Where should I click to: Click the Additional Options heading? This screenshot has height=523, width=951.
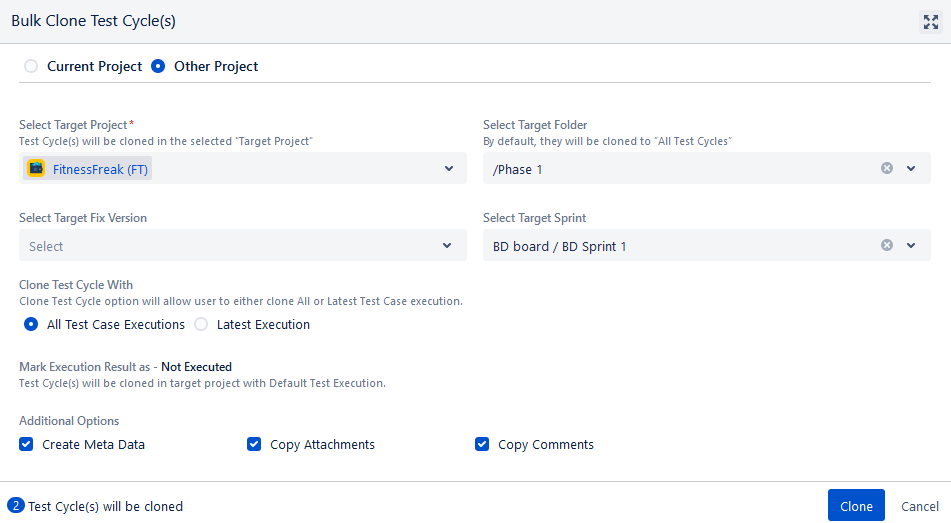pyautogui.click(x=69, y=420)
